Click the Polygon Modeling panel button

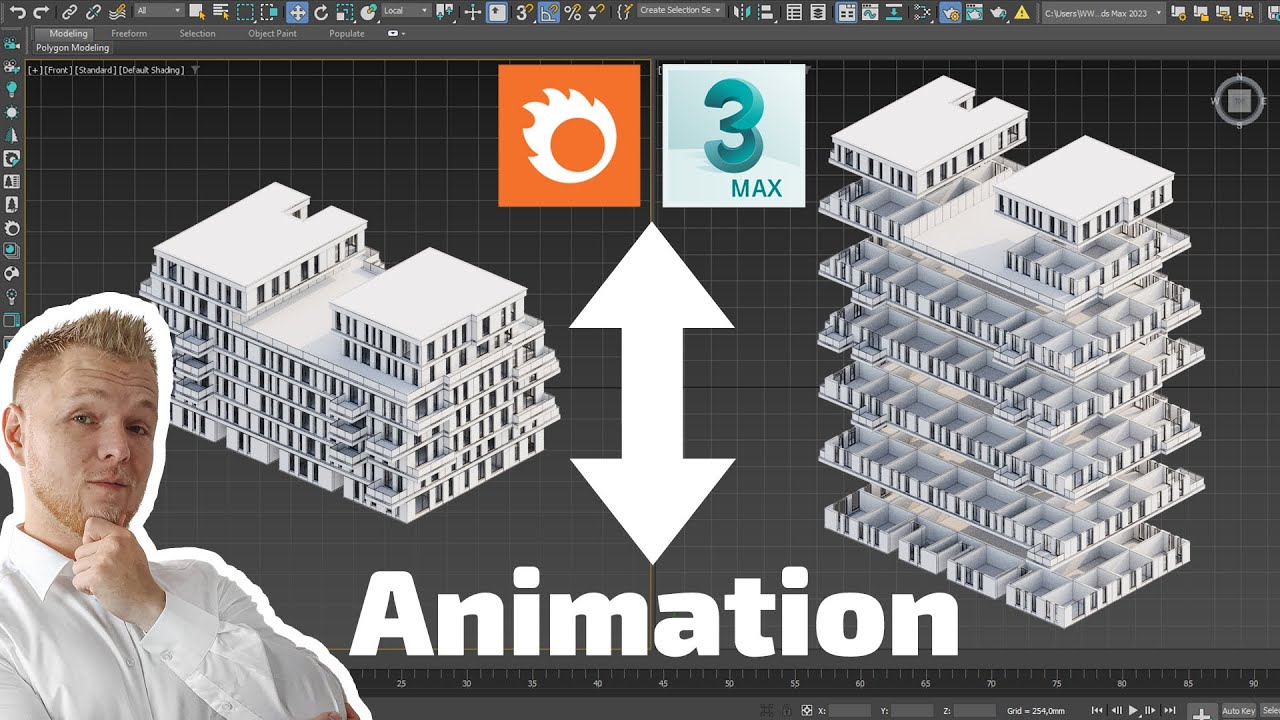(x=72, y=48)
